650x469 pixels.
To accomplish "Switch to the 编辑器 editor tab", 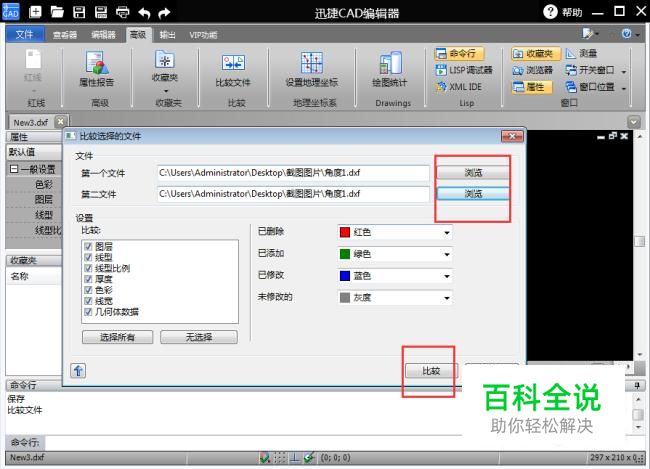I will point(103,35).
